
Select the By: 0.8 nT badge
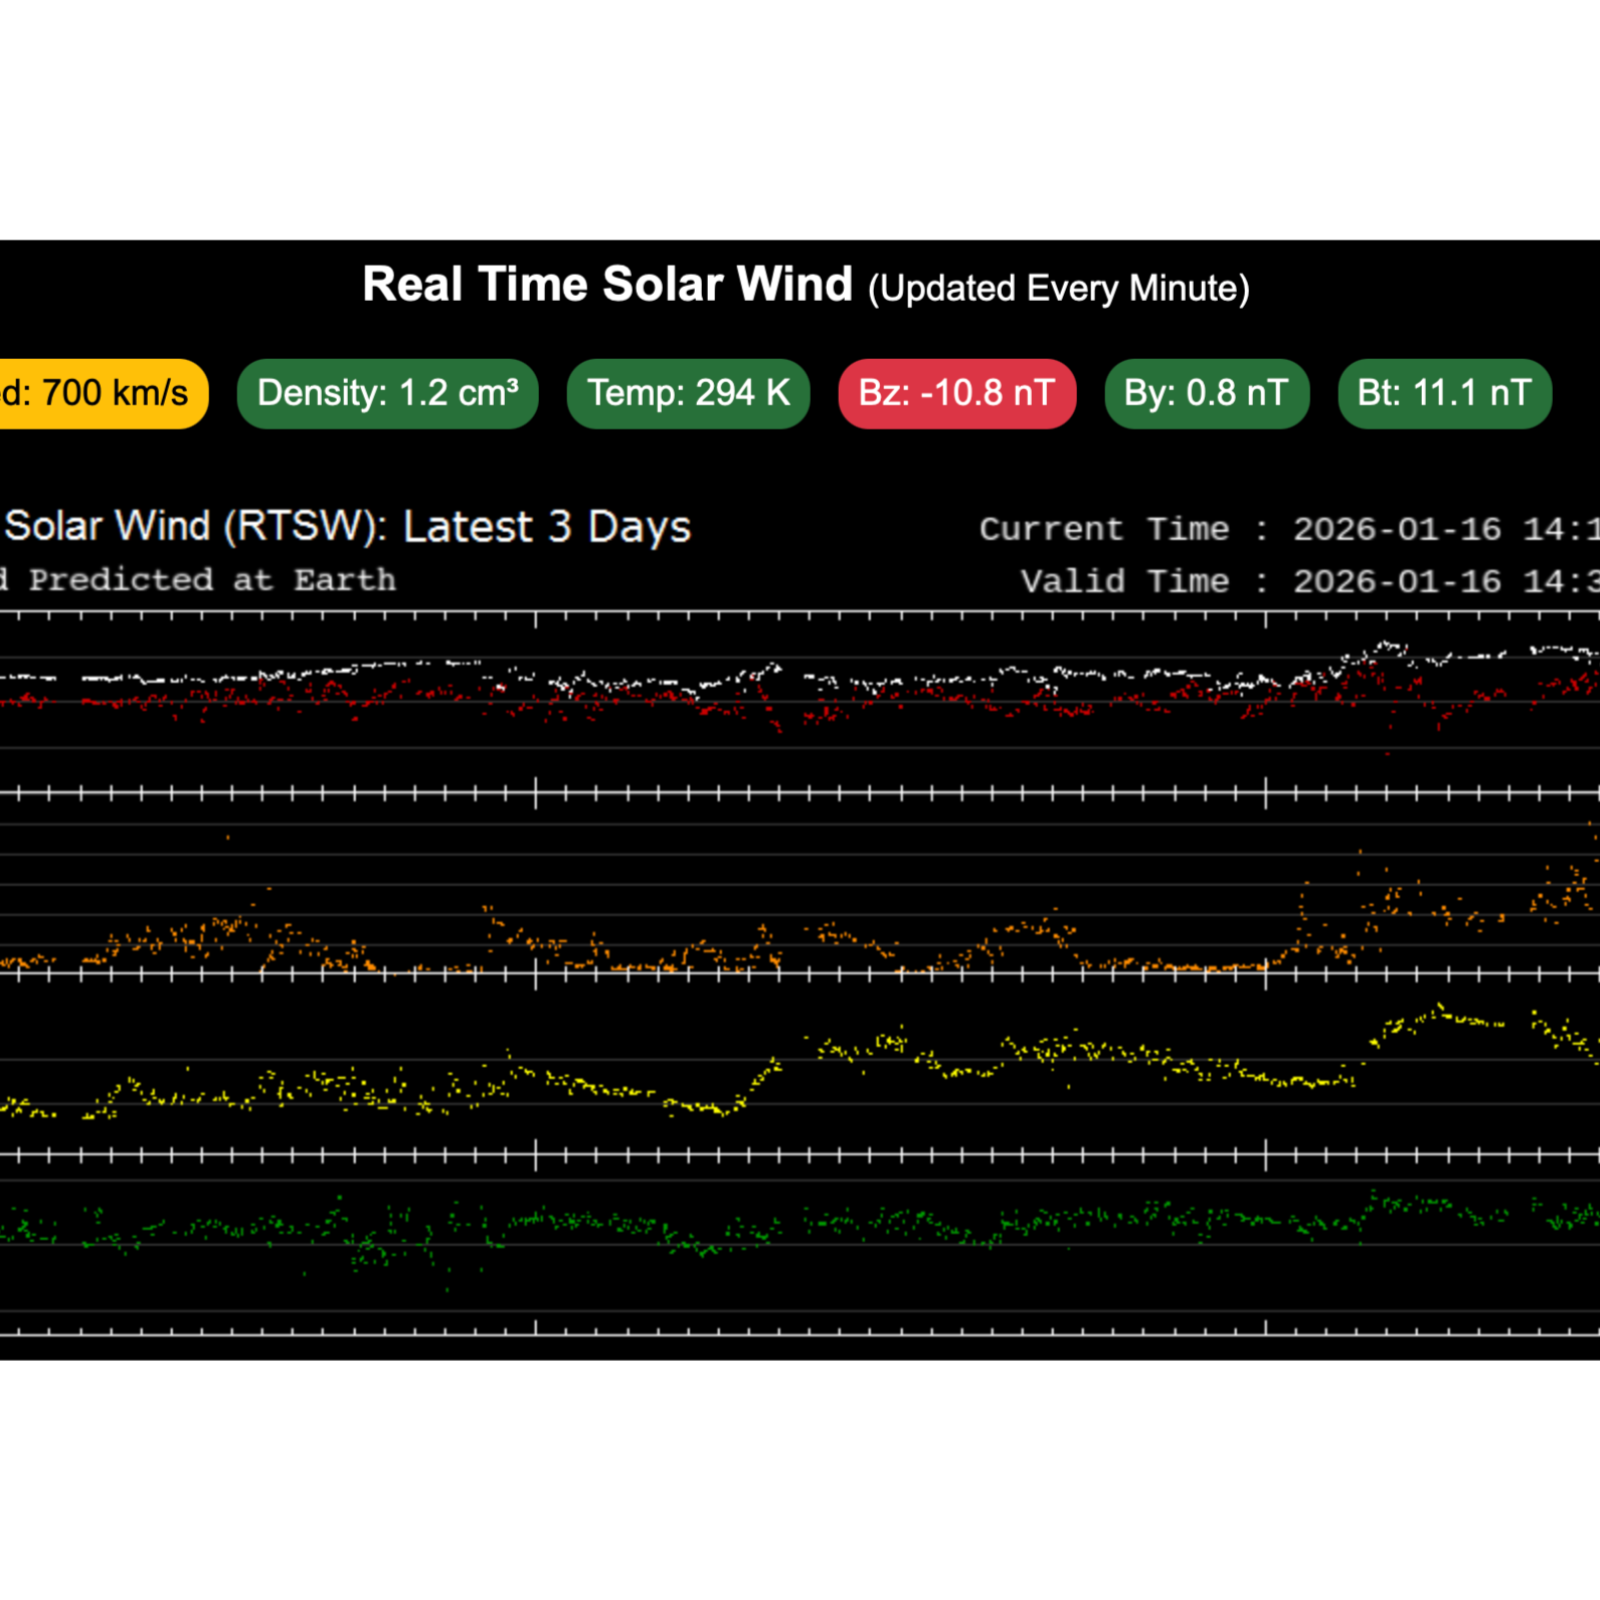pos(1206,393)
